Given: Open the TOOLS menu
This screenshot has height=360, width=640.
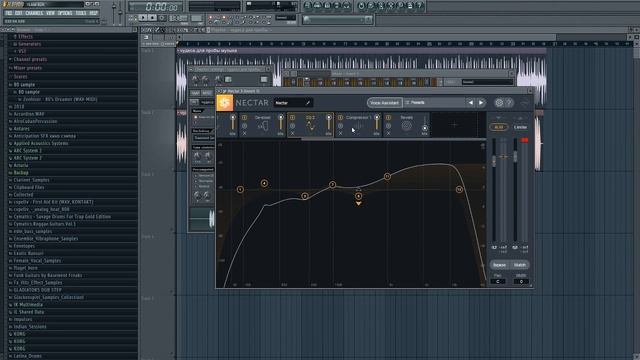Looking at the screenshot, I should pos(81,13).
